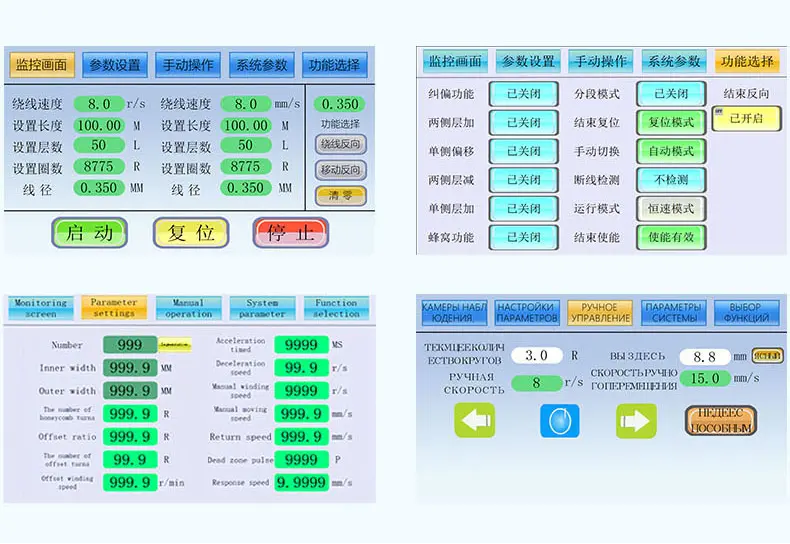Tap the green left arrow jog button
Screen dimensions: 790x544
point(475,420)
